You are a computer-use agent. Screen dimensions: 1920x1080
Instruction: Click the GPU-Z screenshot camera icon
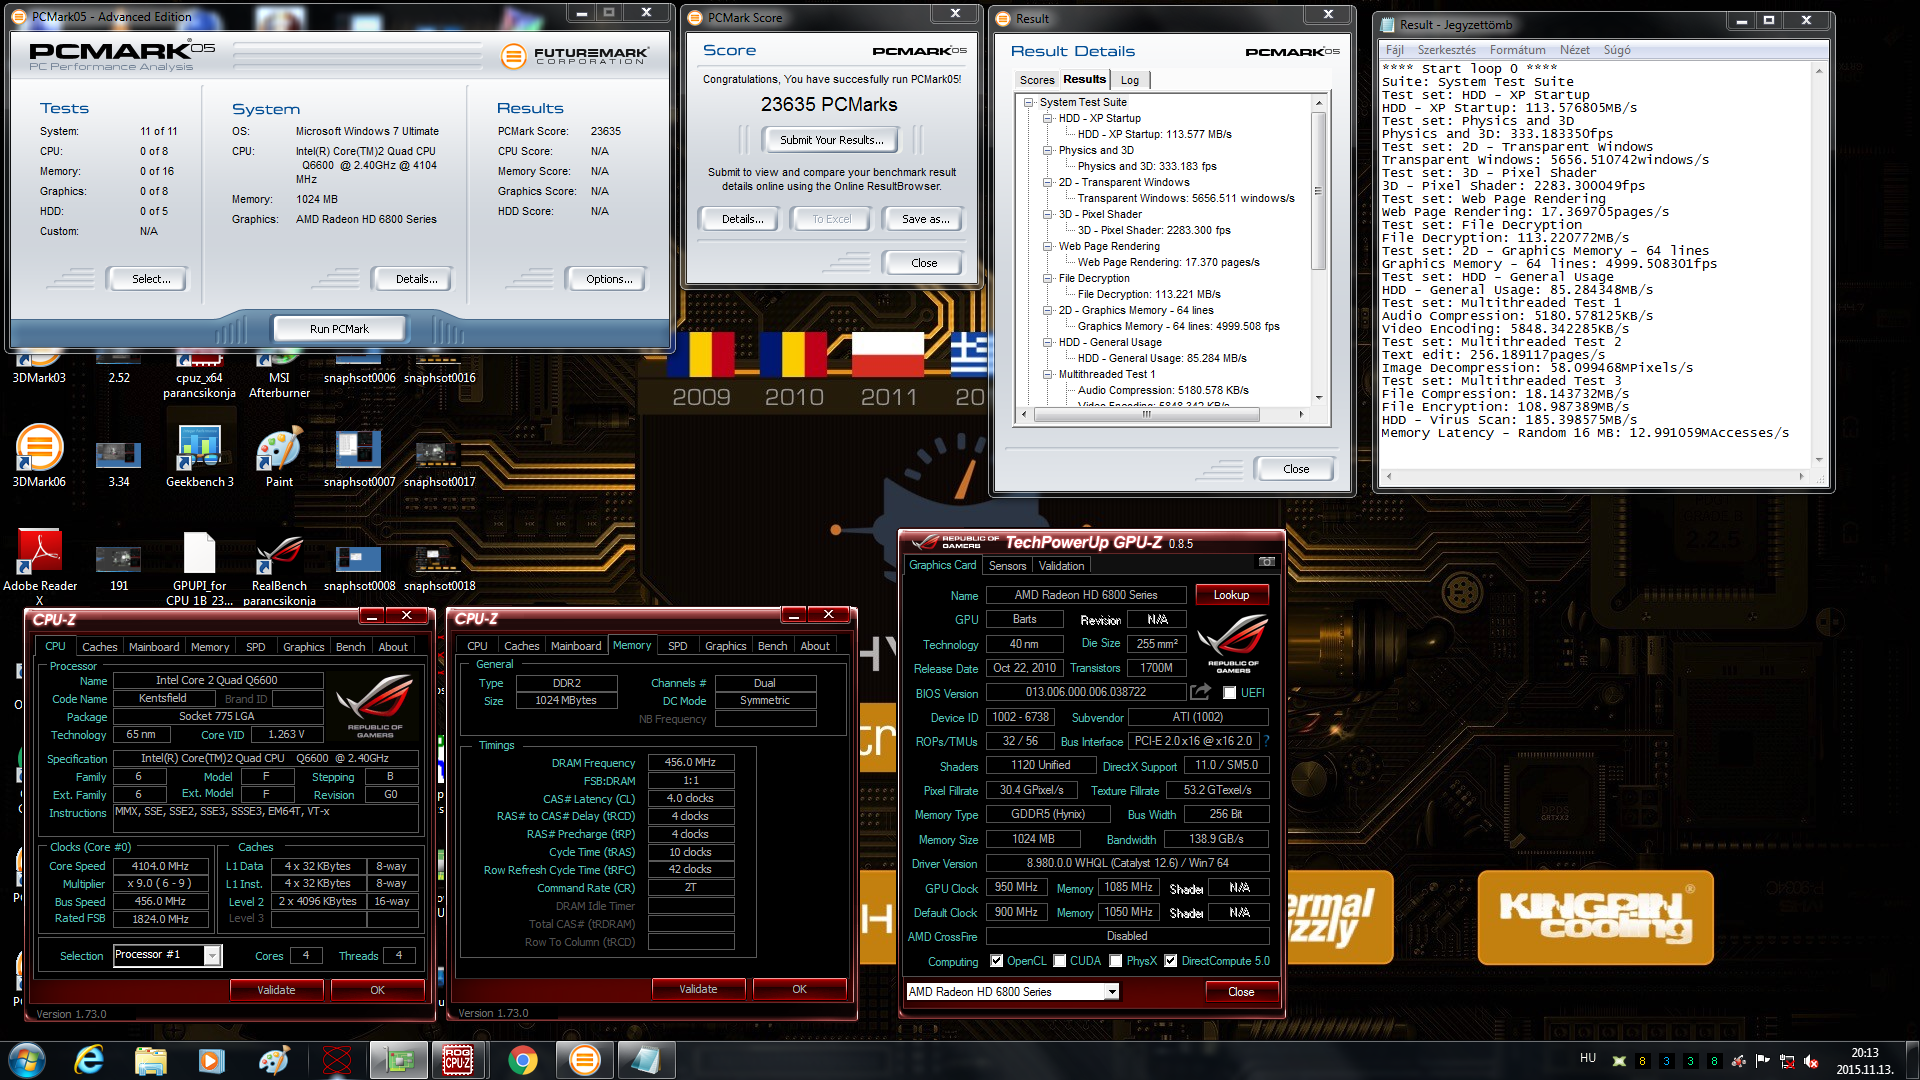tap(1267, 563)
